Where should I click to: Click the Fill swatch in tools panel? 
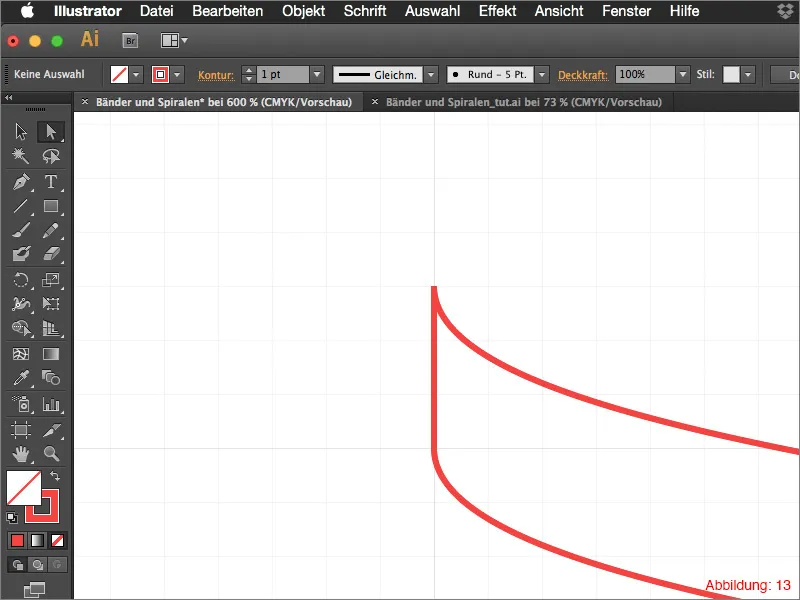[x=23, y=488]
